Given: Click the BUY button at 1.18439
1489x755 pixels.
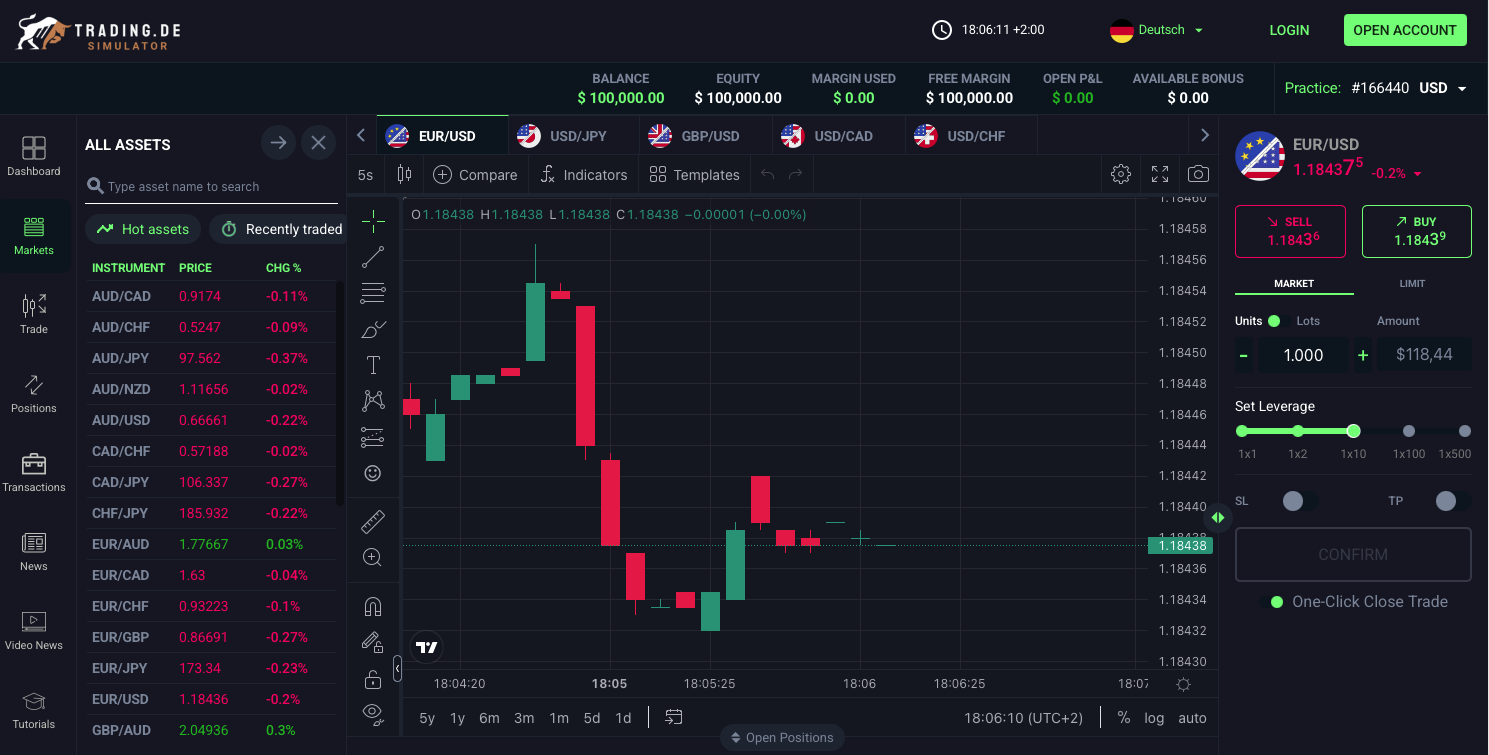Looking at the screenshot, I should pyautogui.click(x=1416, y=231).
